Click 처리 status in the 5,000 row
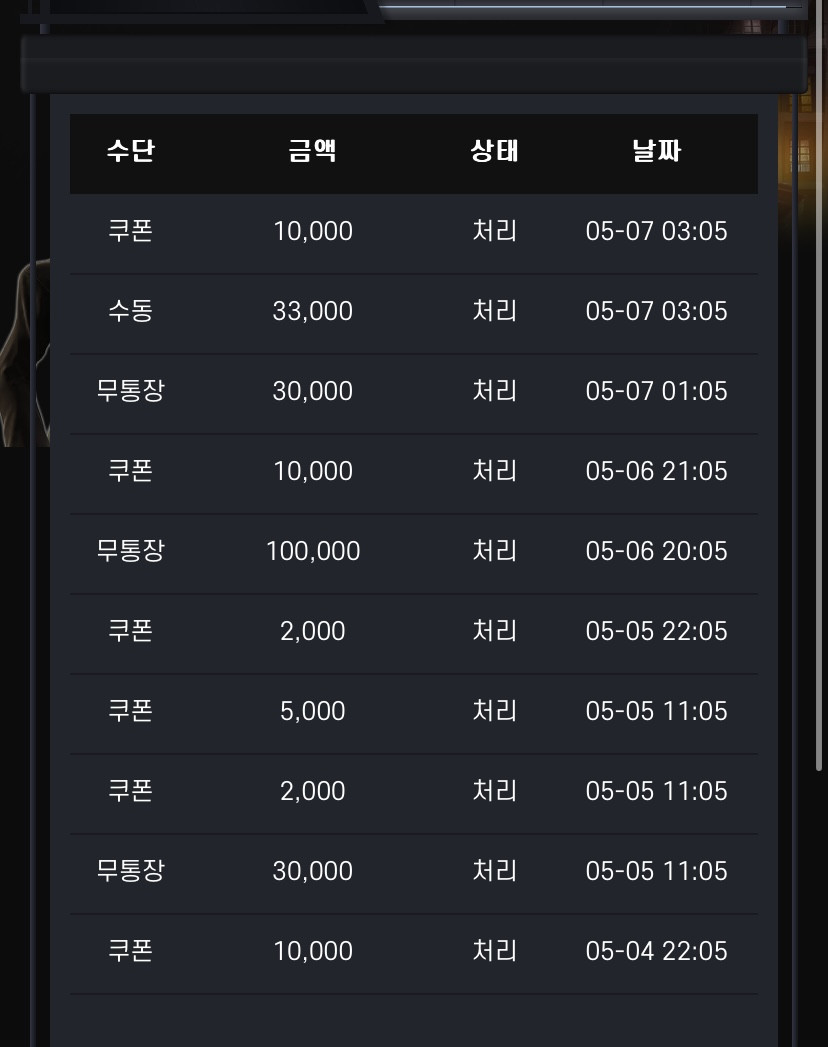Image resolution: width=828 pixels, height=1047 pixels. point(494,711)
